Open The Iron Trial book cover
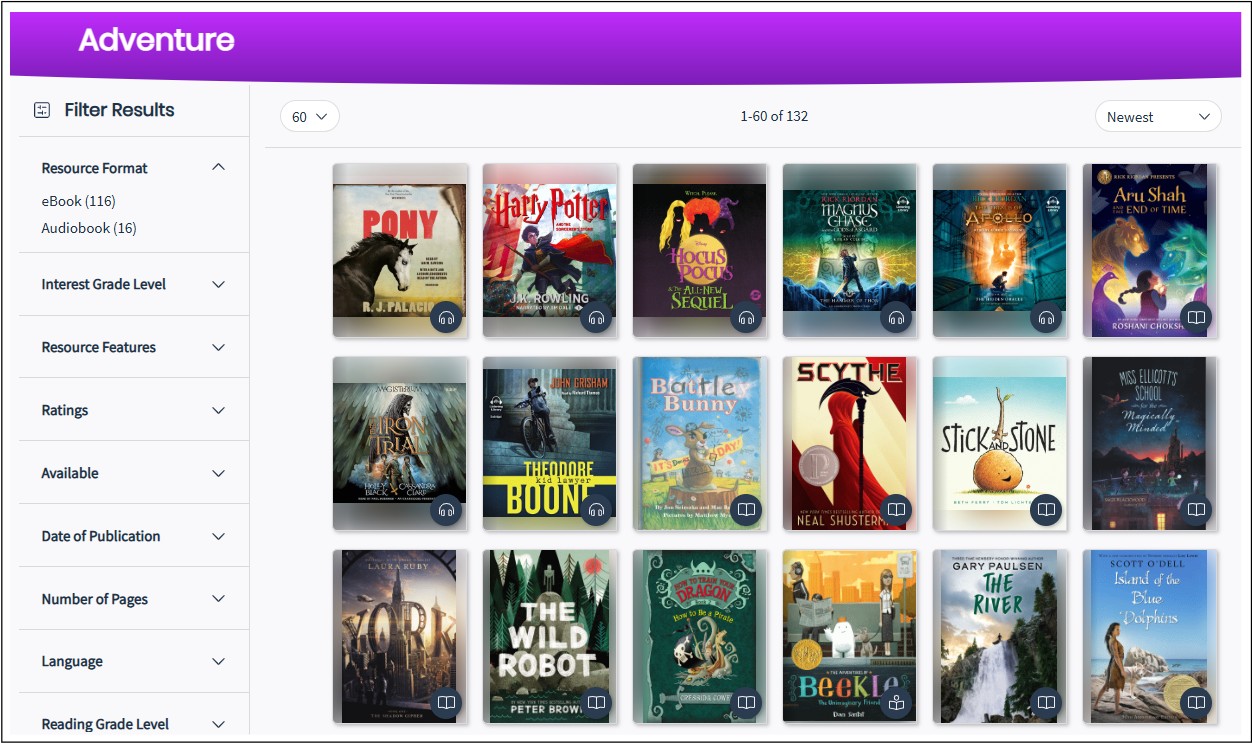 tap(400, 443)
